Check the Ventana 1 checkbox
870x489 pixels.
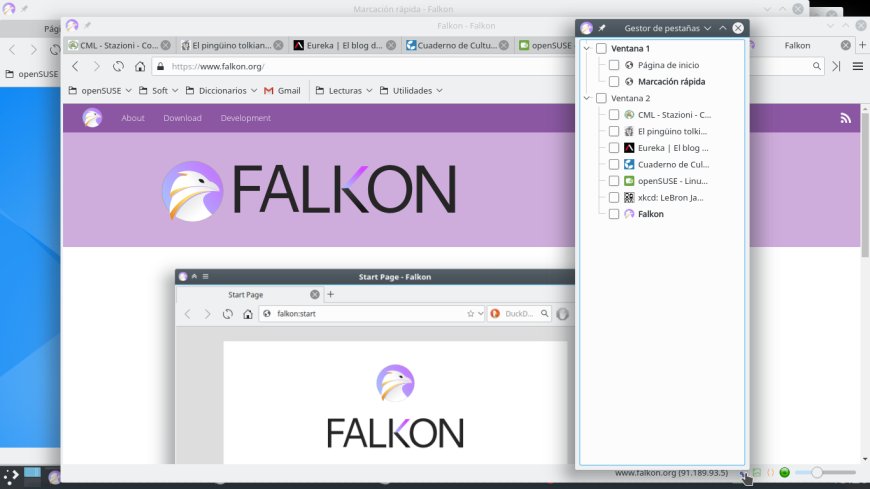click(601, 49)
